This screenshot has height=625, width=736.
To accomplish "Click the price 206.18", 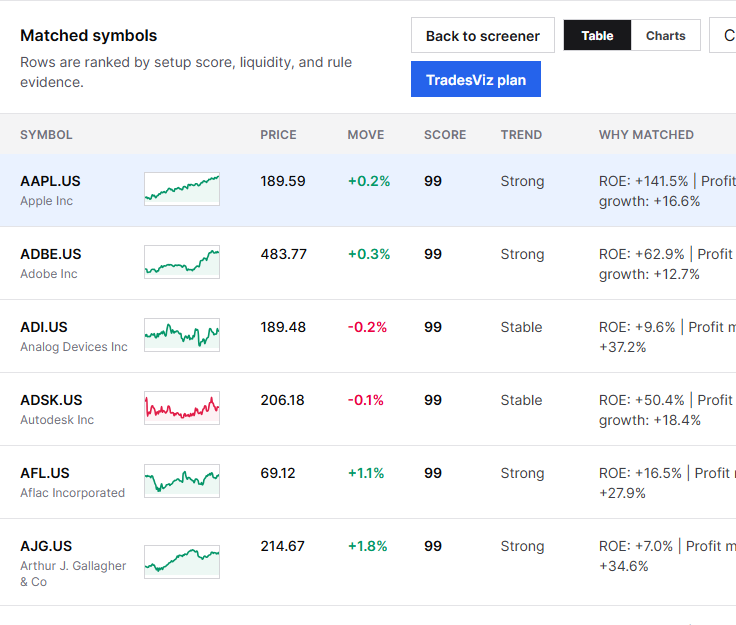I will click(x=283, y=400).
